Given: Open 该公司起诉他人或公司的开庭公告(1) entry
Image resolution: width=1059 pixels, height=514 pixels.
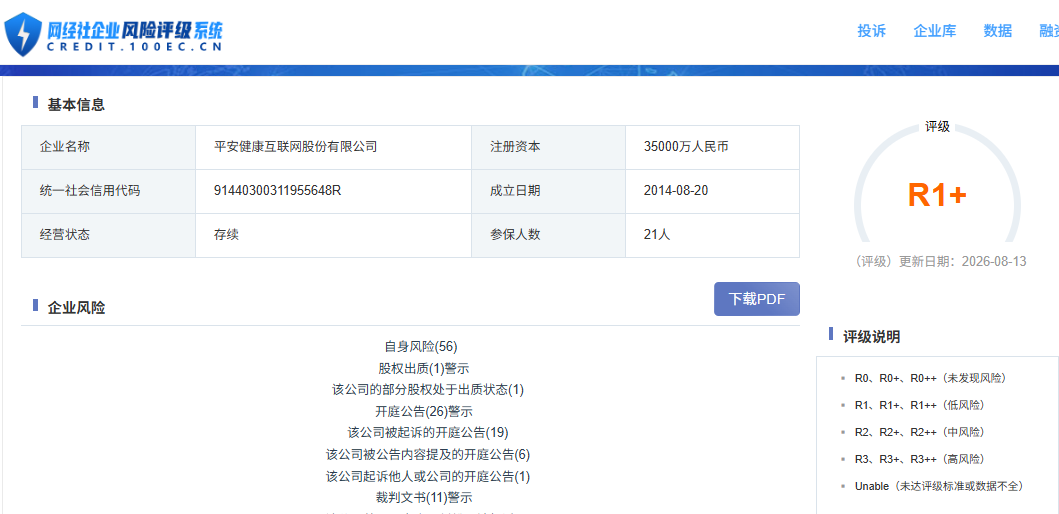Looking at the screenshot, I should click(428, 476).
